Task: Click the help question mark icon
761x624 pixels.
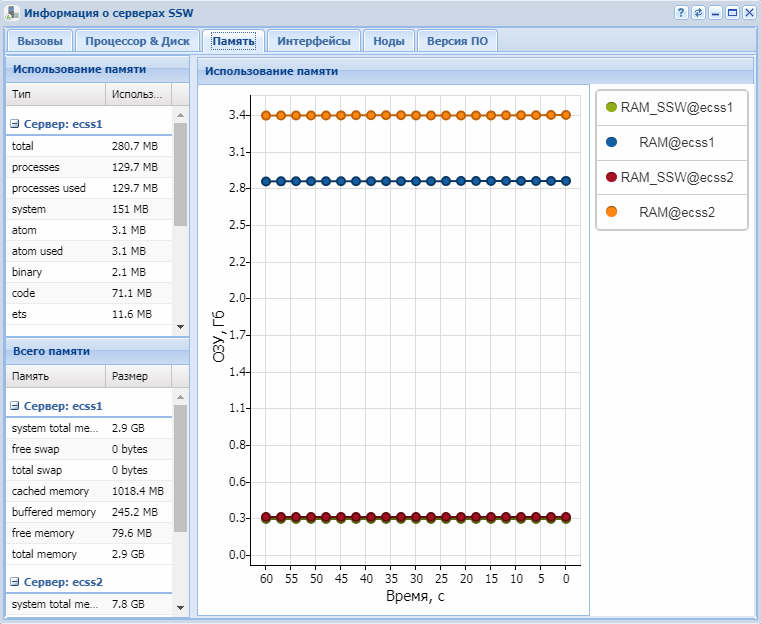Action: click(681, 13)
